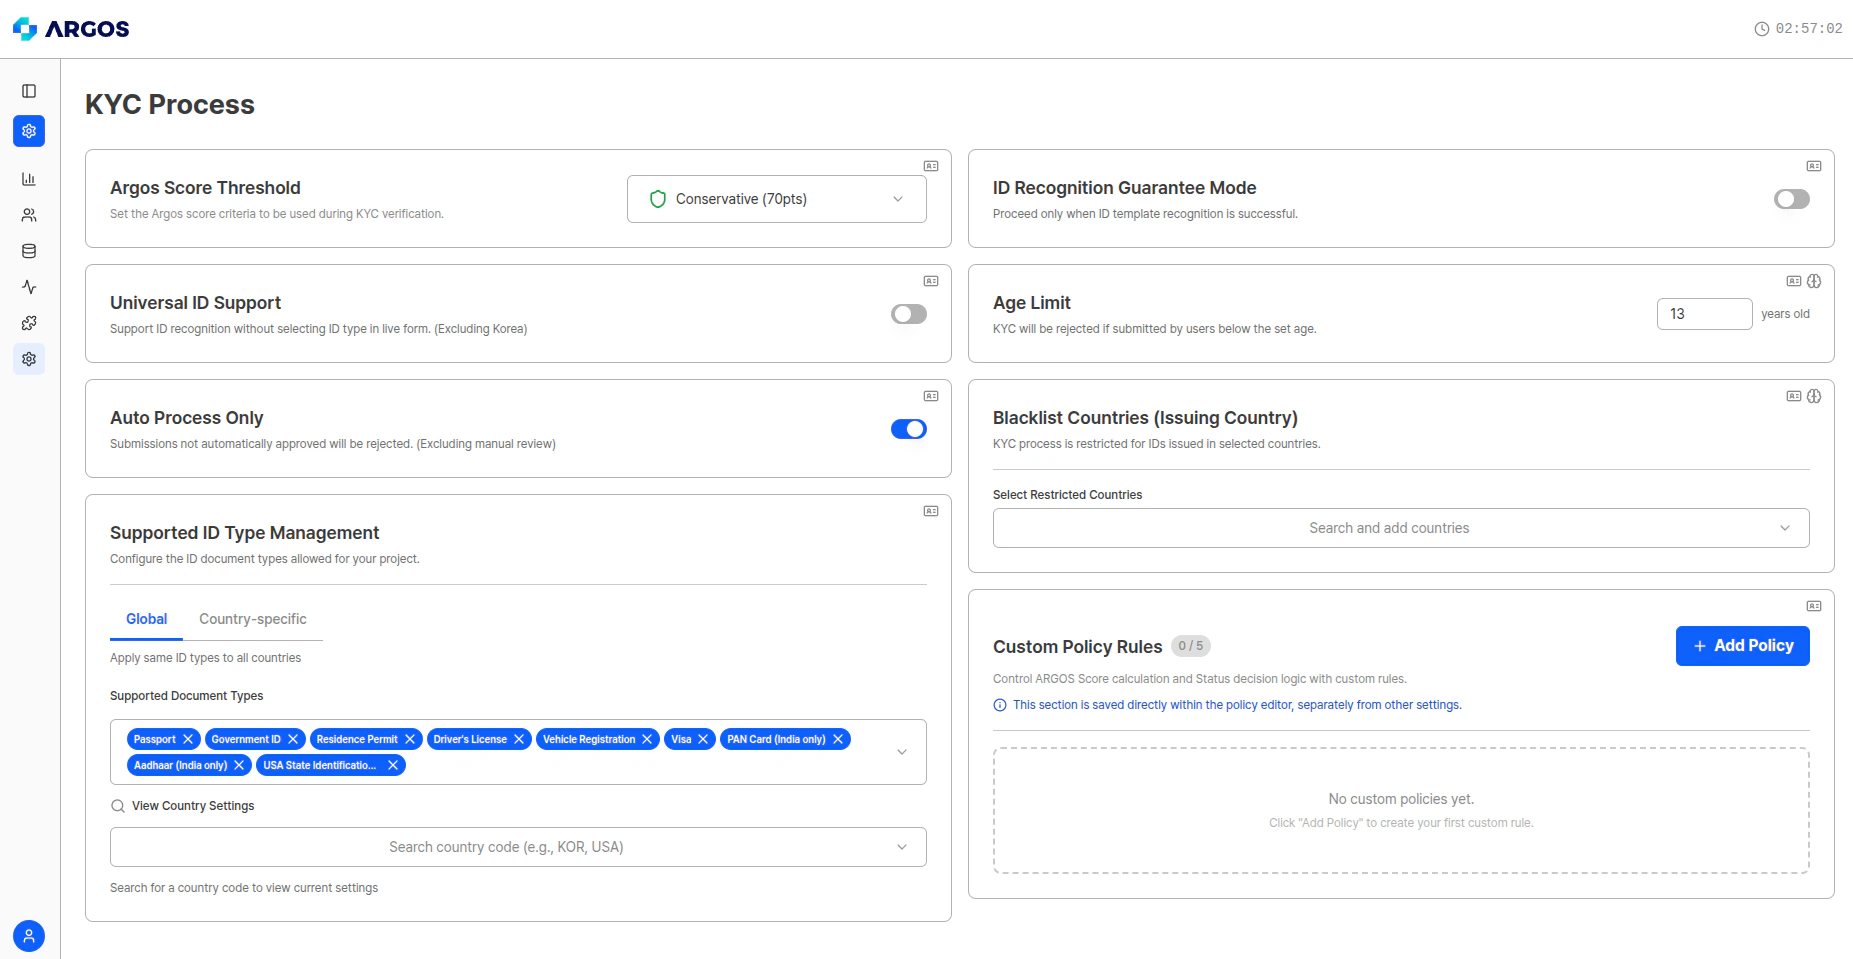Select the Global tab
Screen dimensions: 1853x959
(x=146, y=619)
